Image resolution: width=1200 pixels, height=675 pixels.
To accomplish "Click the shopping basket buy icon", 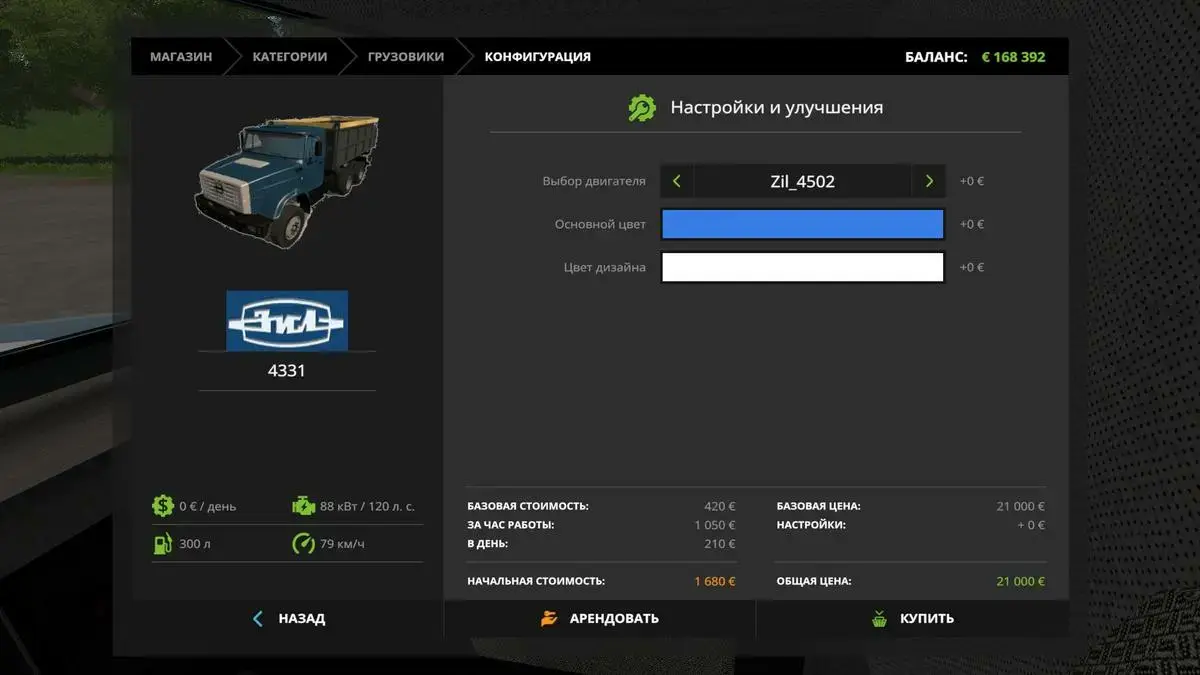I will coord(879,619).
